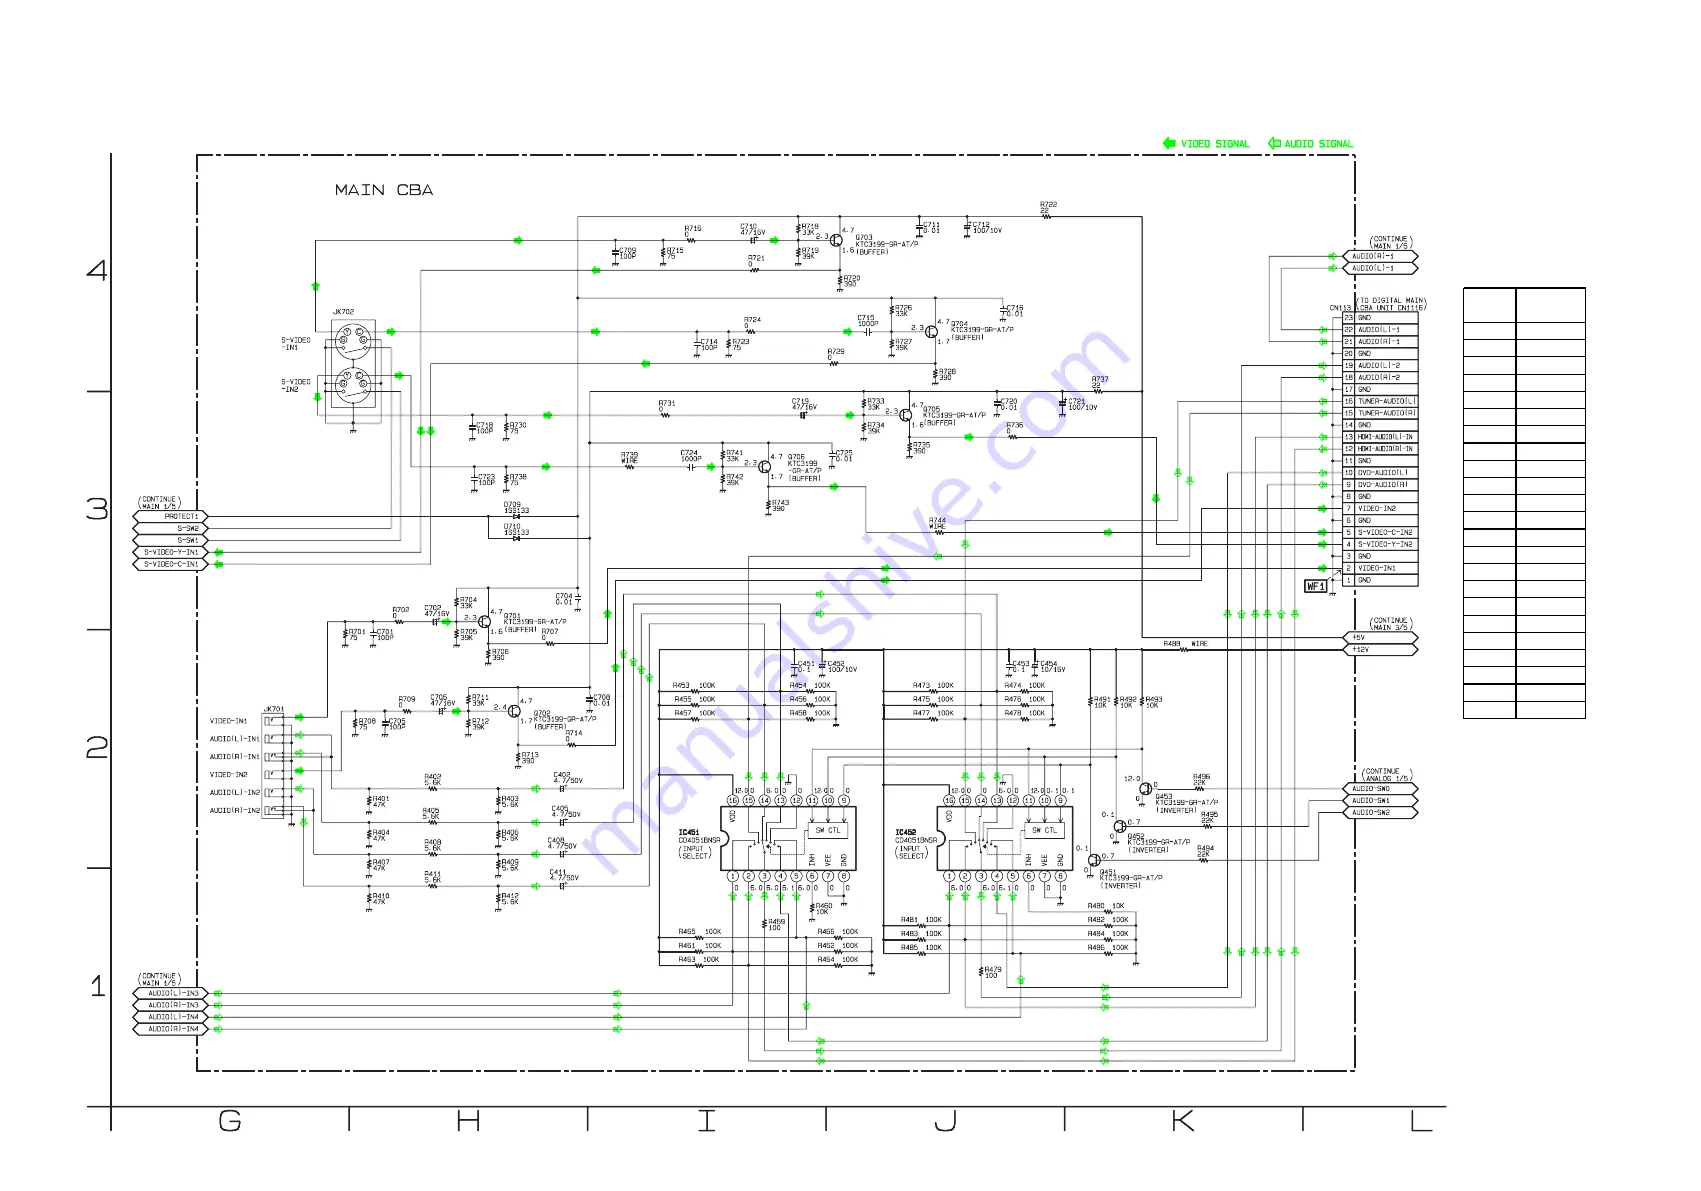
Task: Click the S-VIDEO-IN1 jack label
Action: pyautogui.click(x=295, y=344)
